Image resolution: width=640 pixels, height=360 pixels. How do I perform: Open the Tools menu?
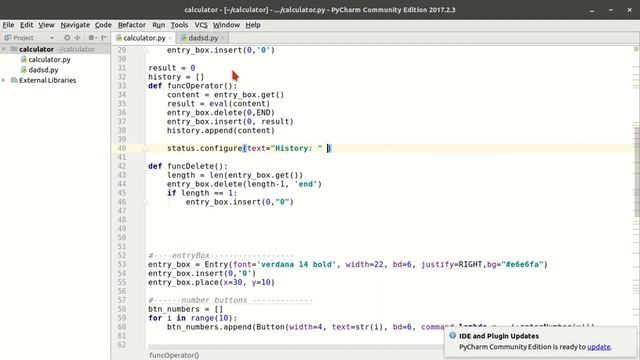[x=179, y=25]
